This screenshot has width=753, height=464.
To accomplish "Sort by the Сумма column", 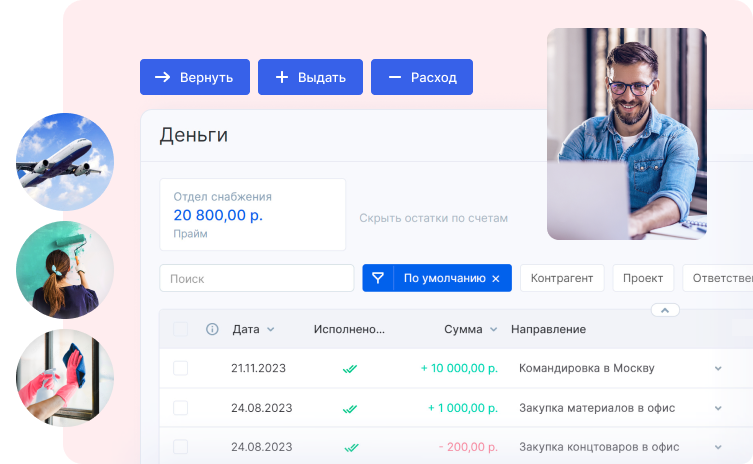I will 470,329.
